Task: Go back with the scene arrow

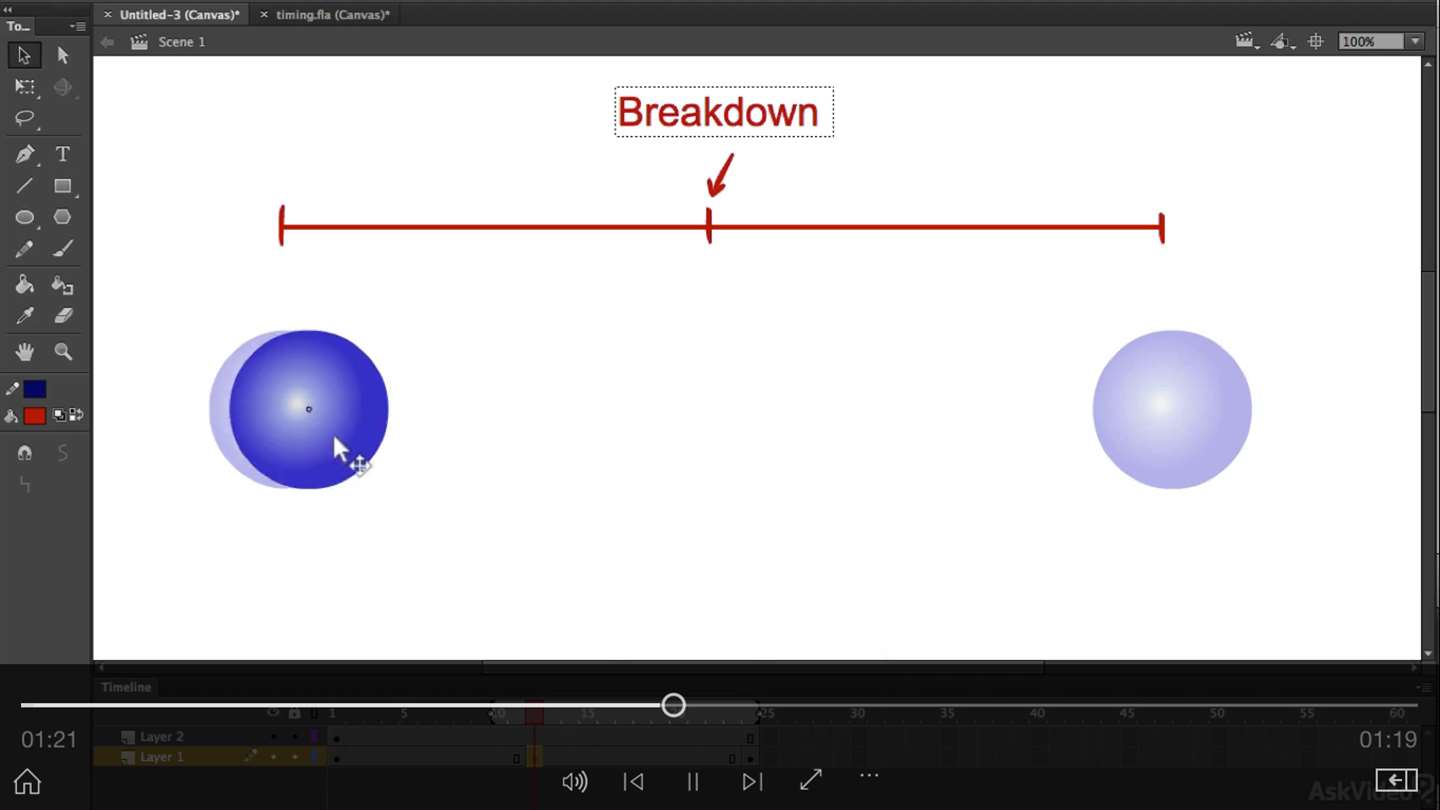Action: 107,42
